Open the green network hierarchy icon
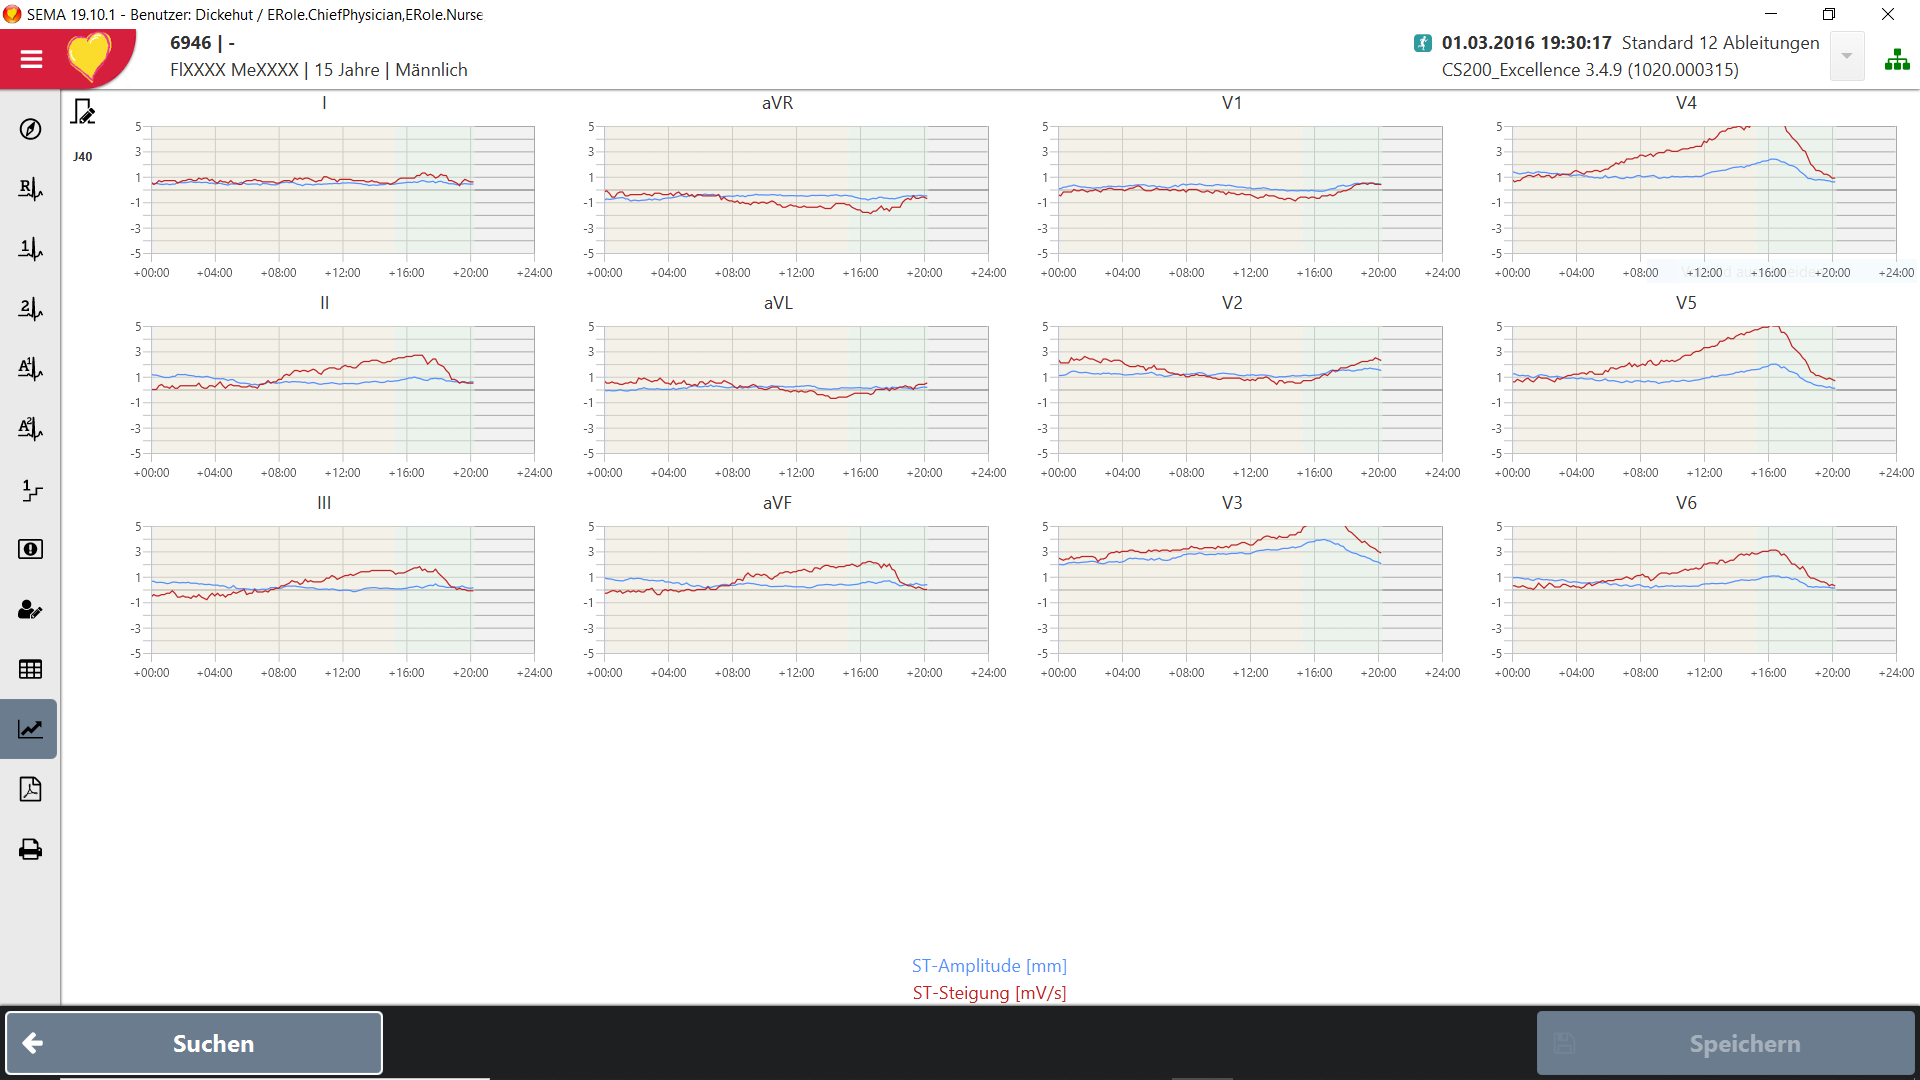This screenshot has height=1080, width=1920. pyautogui.click(x=1897, y=59)
